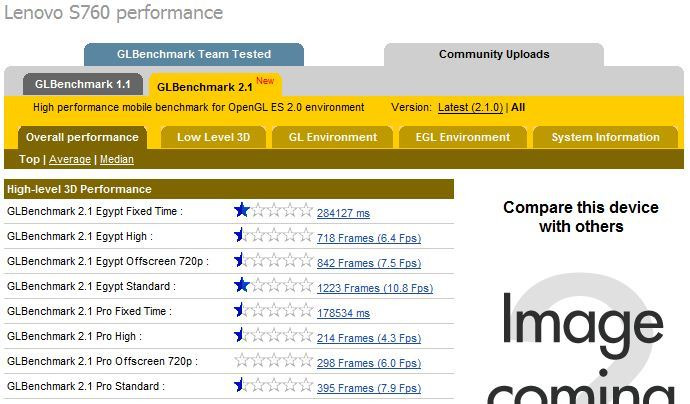Click the Latest (2.1.0) version link
Screen dimensions: 690x404
470,107
